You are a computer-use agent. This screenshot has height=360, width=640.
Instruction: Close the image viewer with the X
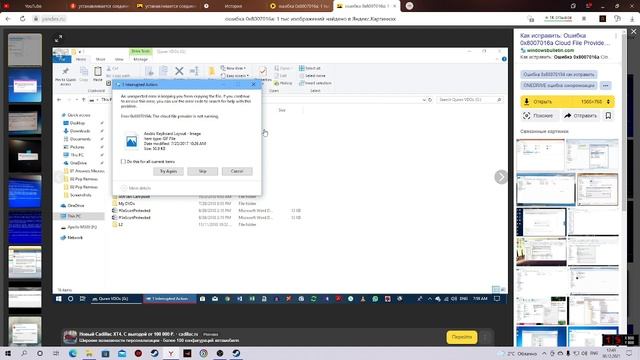click(633, 31)
